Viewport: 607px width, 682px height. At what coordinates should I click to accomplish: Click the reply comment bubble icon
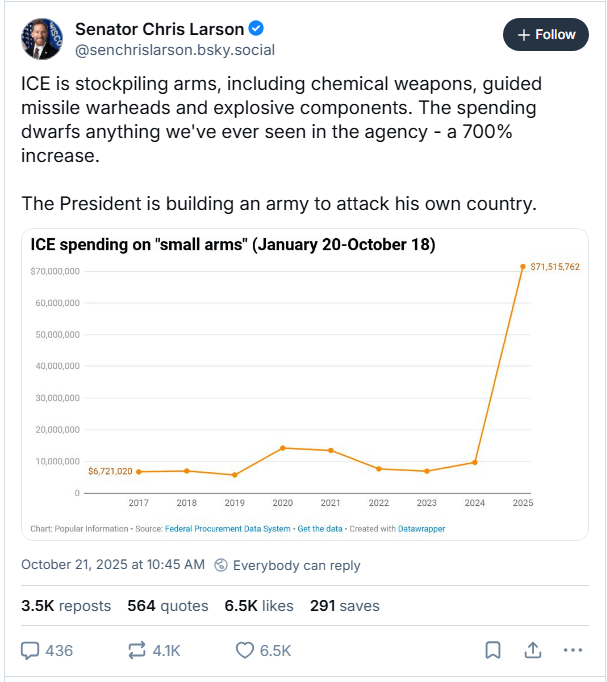click(30, 650)
